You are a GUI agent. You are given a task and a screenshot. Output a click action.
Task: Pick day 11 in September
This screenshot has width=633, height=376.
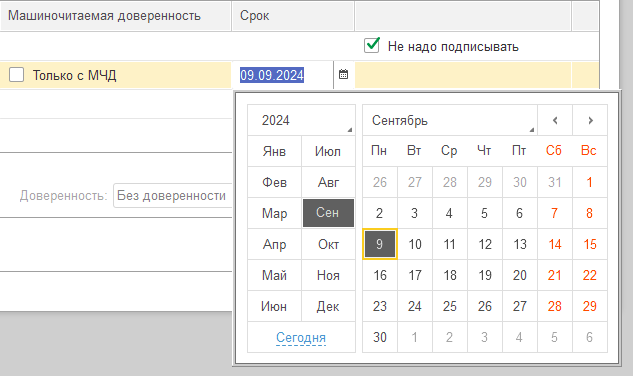[x=450, y=244]
